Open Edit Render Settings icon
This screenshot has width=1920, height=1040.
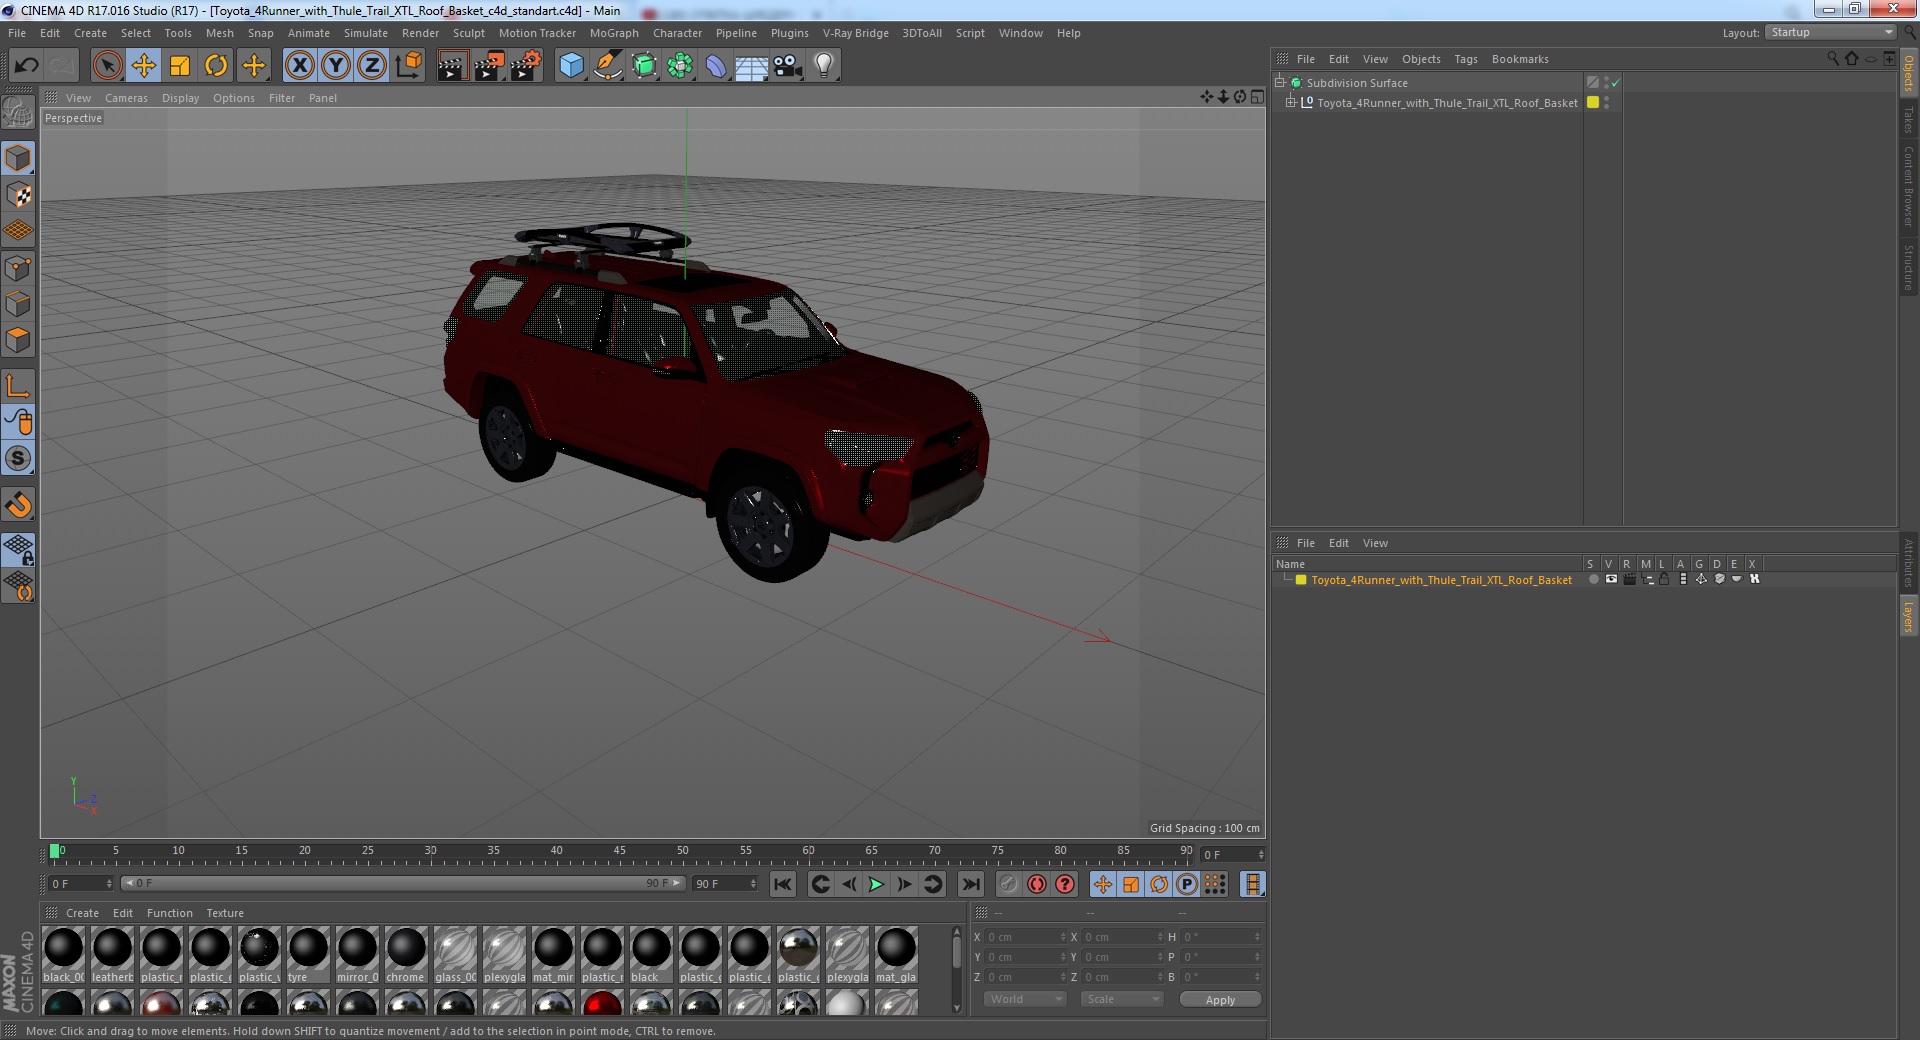[x=526, y=66]
